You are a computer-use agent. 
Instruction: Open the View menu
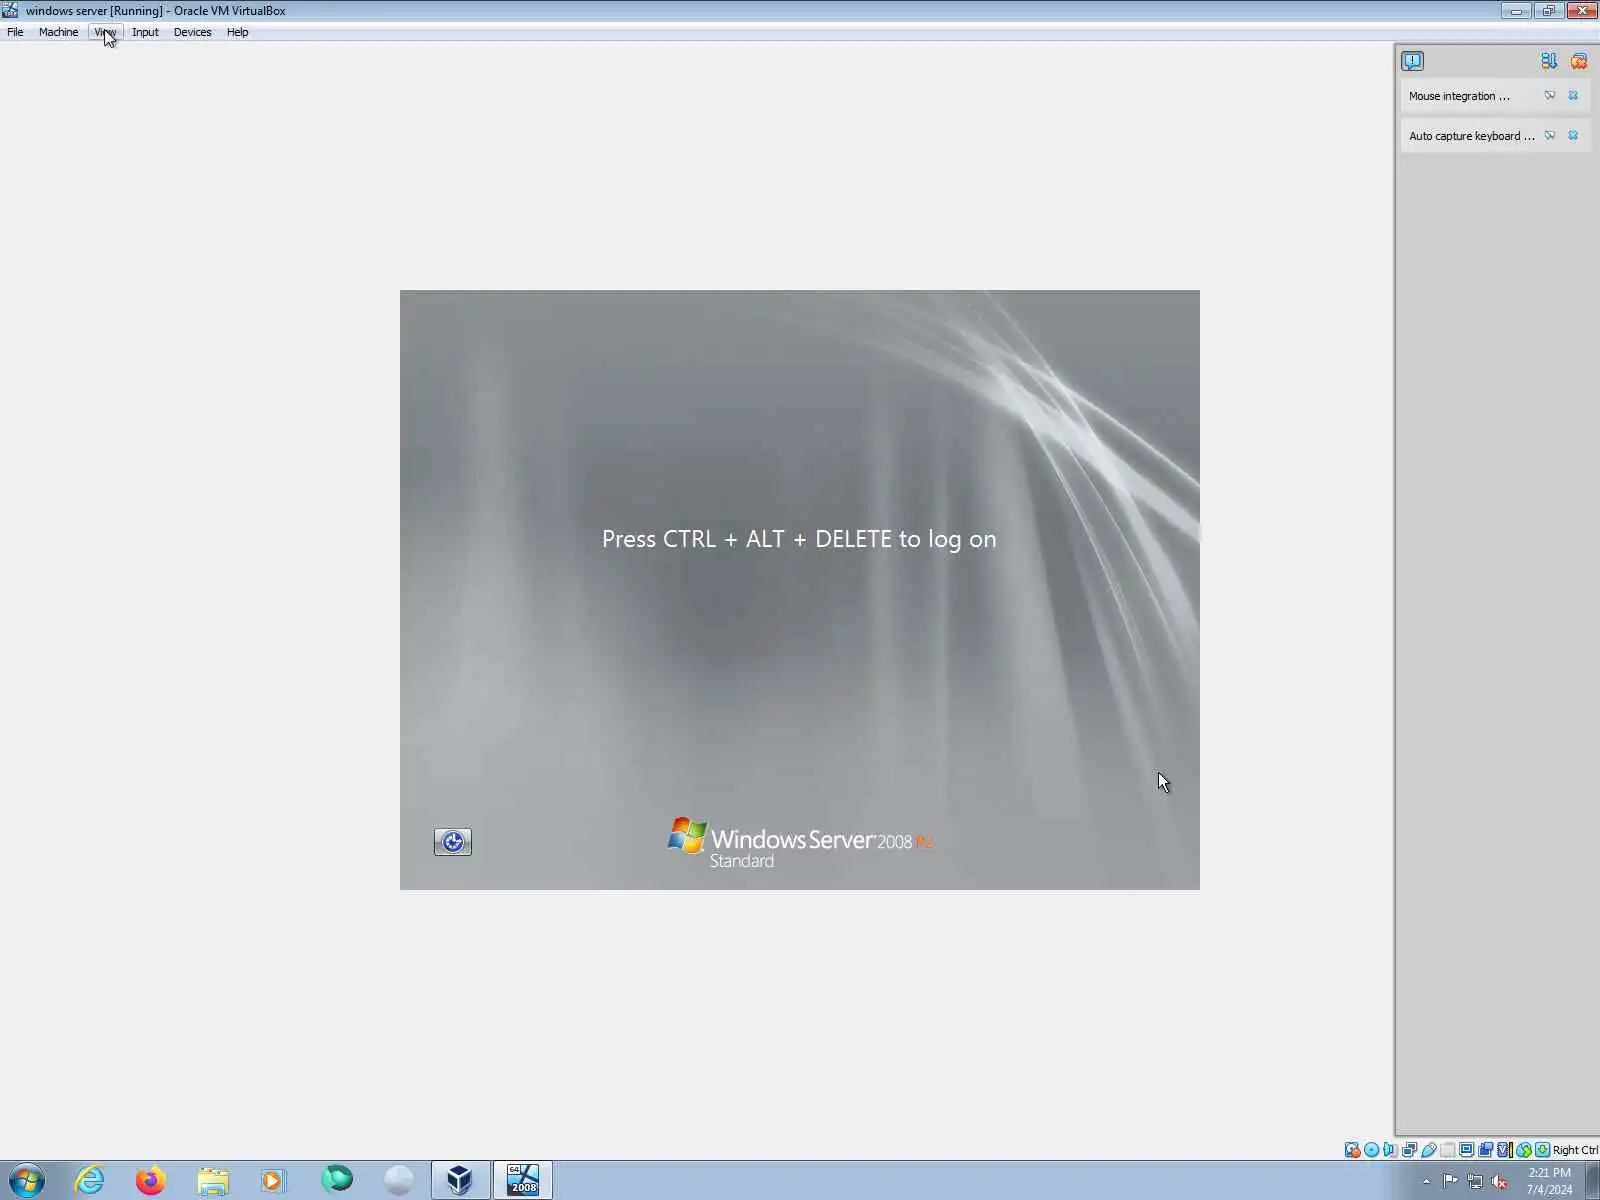coord(105,32)
